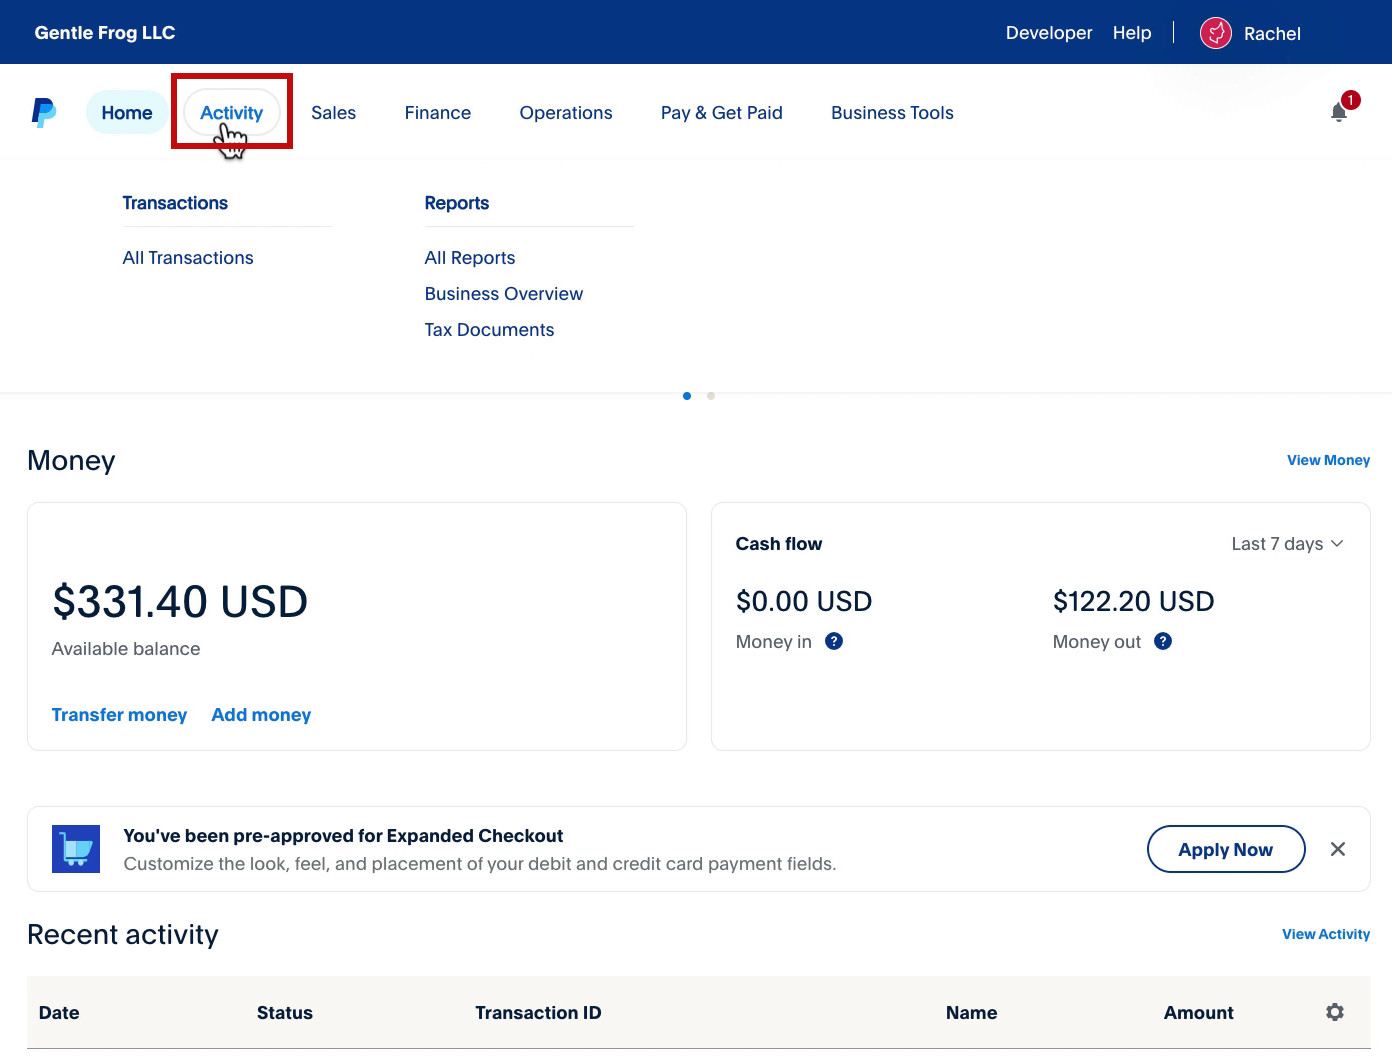Click the $331.40 USD balance

(180, 602)
